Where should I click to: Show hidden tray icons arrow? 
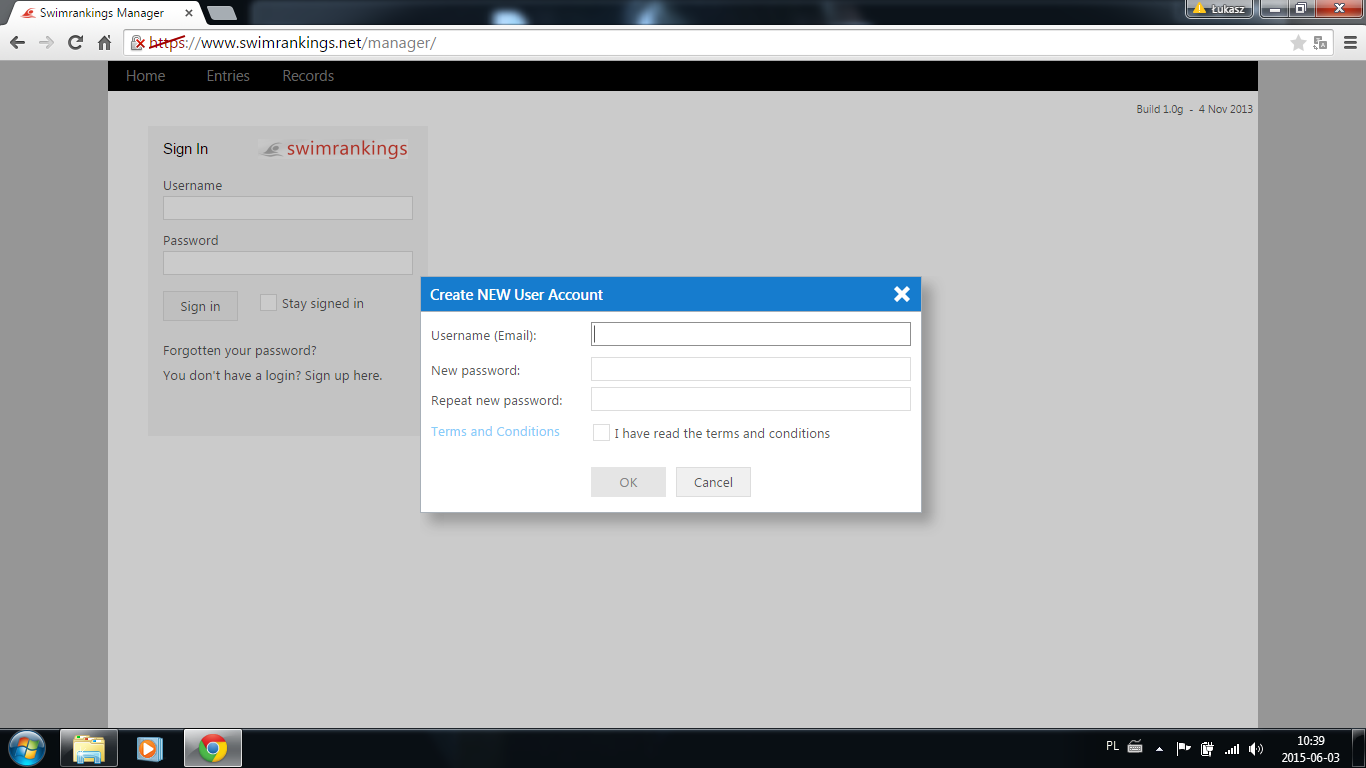(x=1159, y=748)
